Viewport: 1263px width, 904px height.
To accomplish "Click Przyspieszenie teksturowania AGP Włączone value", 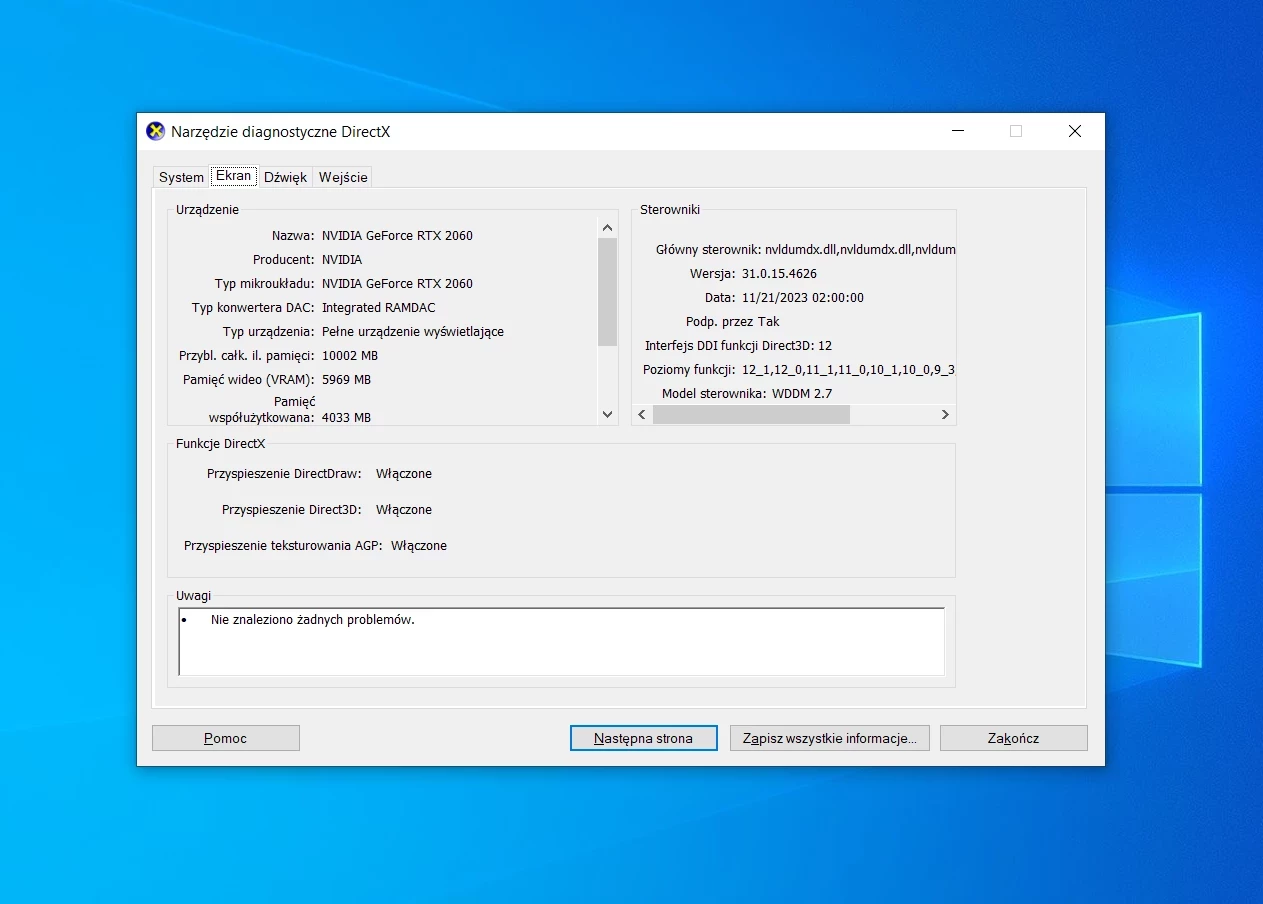I will tap(419, 546).
